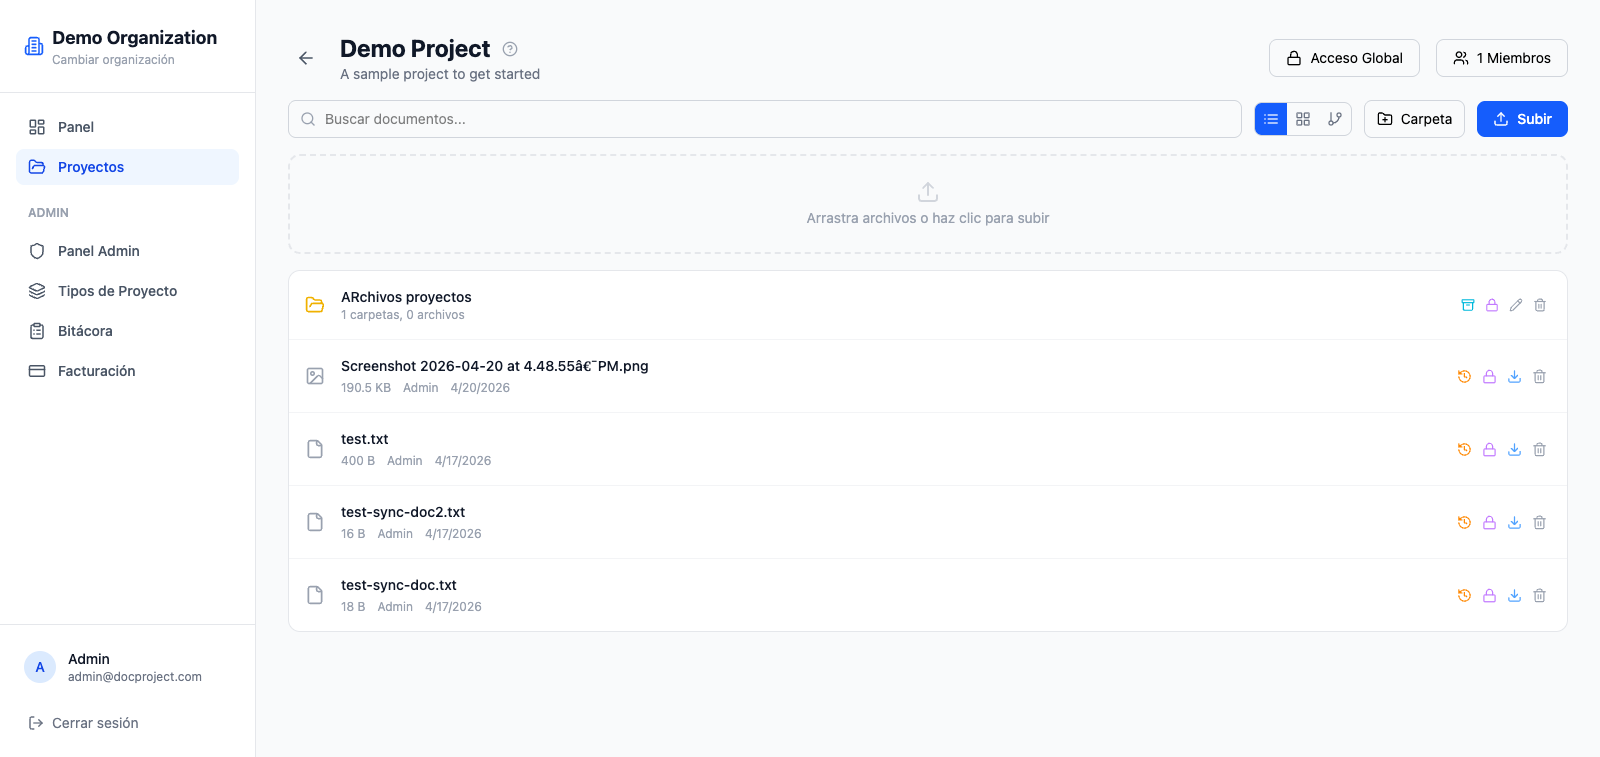Open Proyectos in the sidebar
The width and height of the screenshot is (1600, 757).
point(127,167)
